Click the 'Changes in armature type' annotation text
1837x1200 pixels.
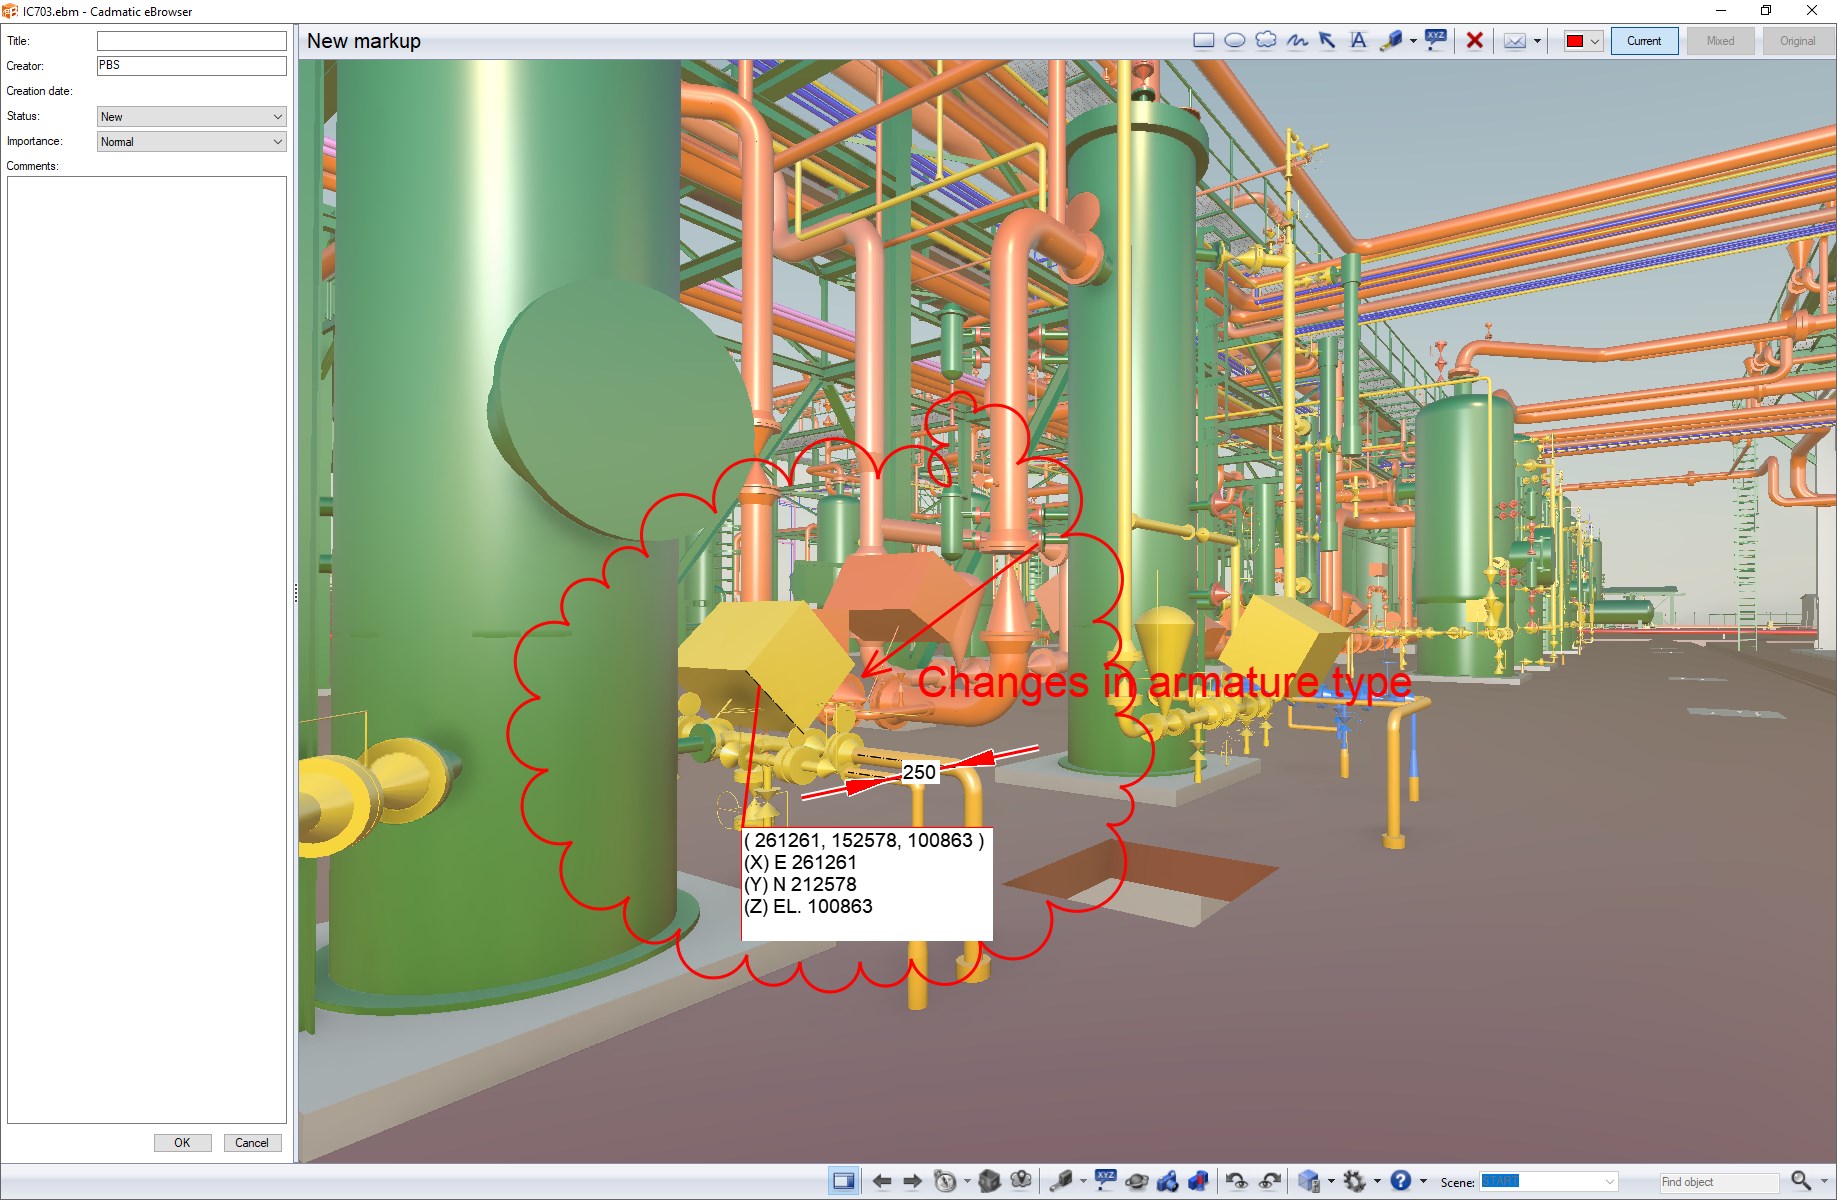coord(1165,682)
